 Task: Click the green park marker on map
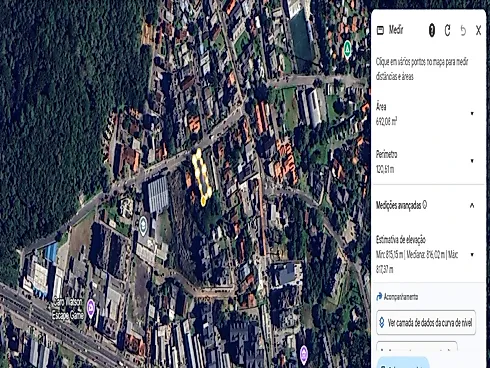click(348, 49)
